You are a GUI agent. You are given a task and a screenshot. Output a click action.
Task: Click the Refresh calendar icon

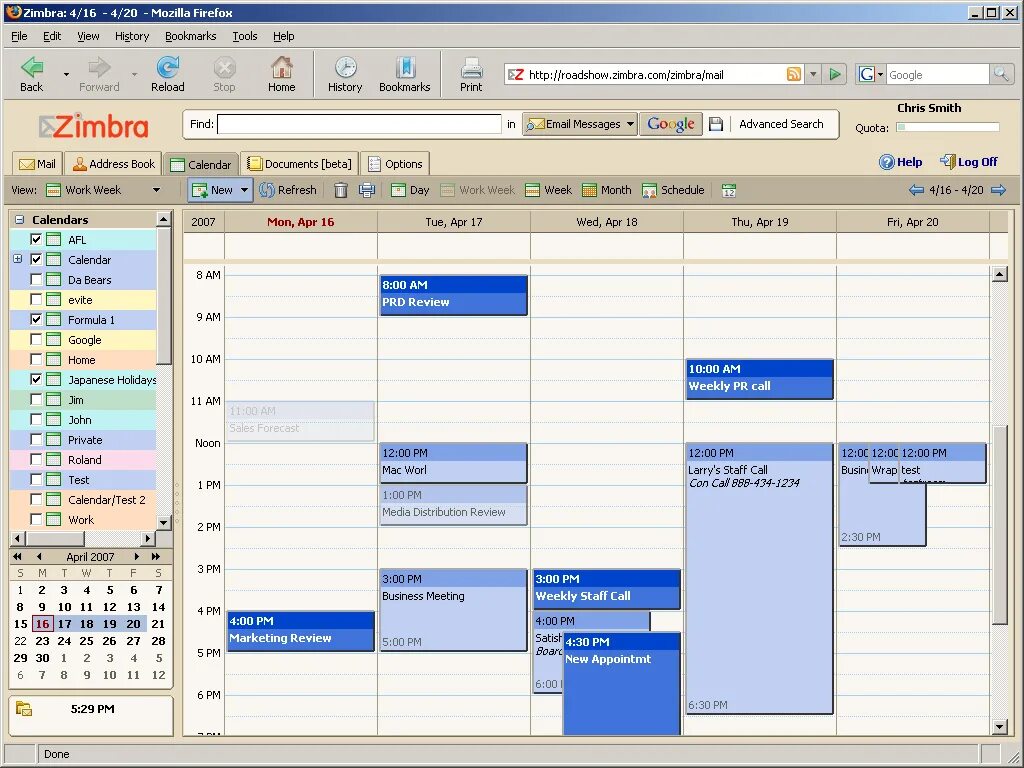click(x=266, y=190)
